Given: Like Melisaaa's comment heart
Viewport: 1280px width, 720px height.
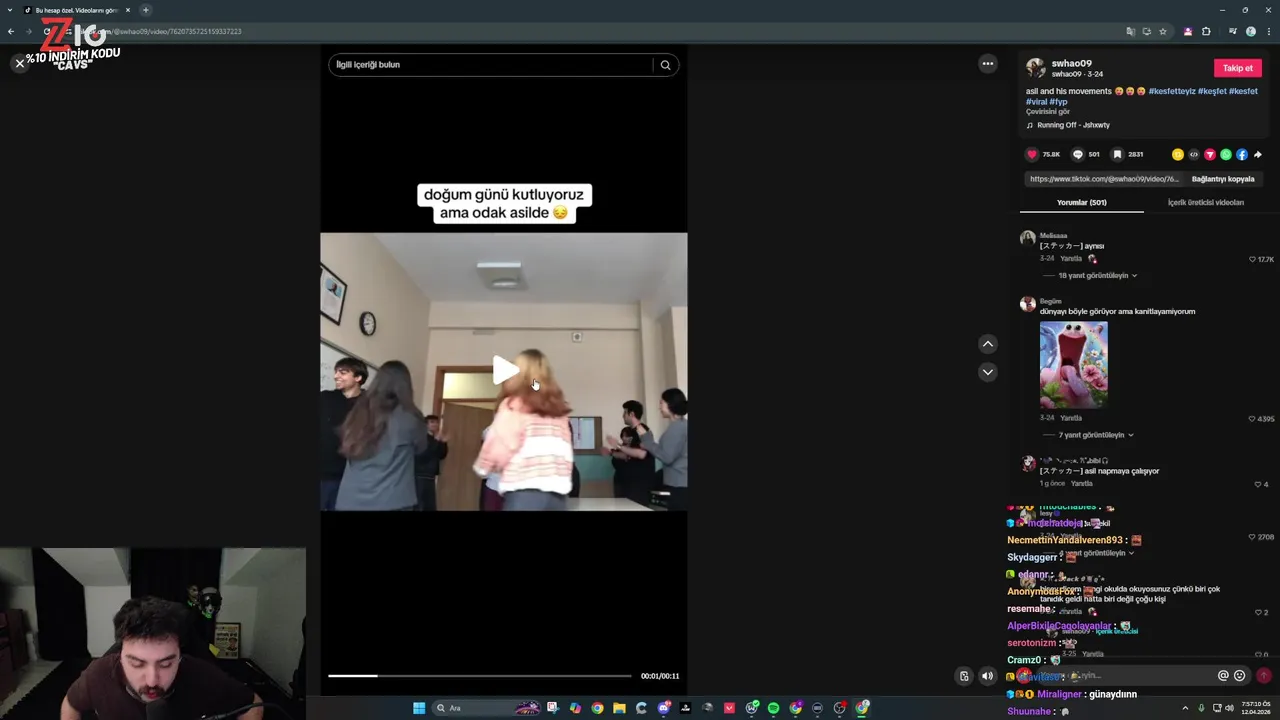Looking at the screenshot, I should [1252, 259].
